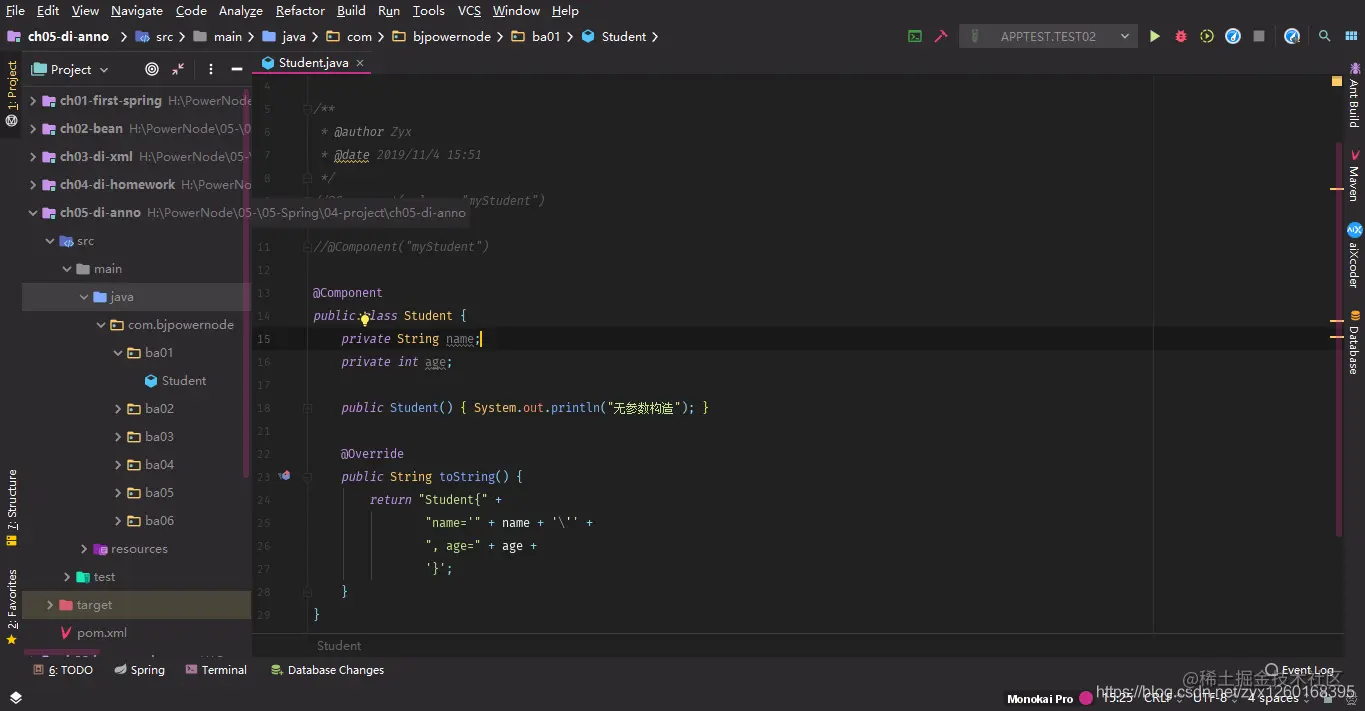
Task: Click the CRLF line separator in status bar
Action: click(x=1158, y=698)
